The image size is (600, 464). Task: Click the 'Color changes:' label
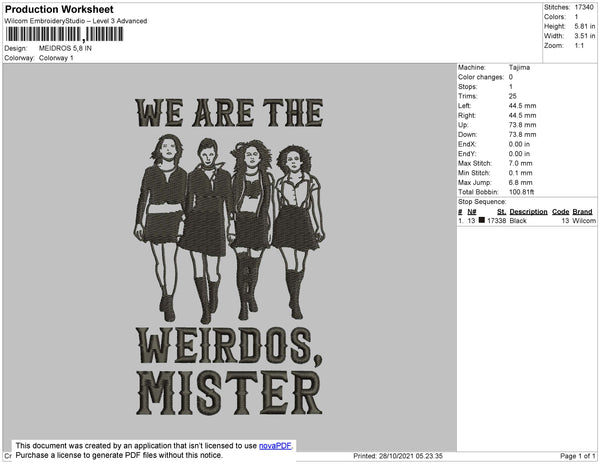pyautogui.click(x=481, y=77)
